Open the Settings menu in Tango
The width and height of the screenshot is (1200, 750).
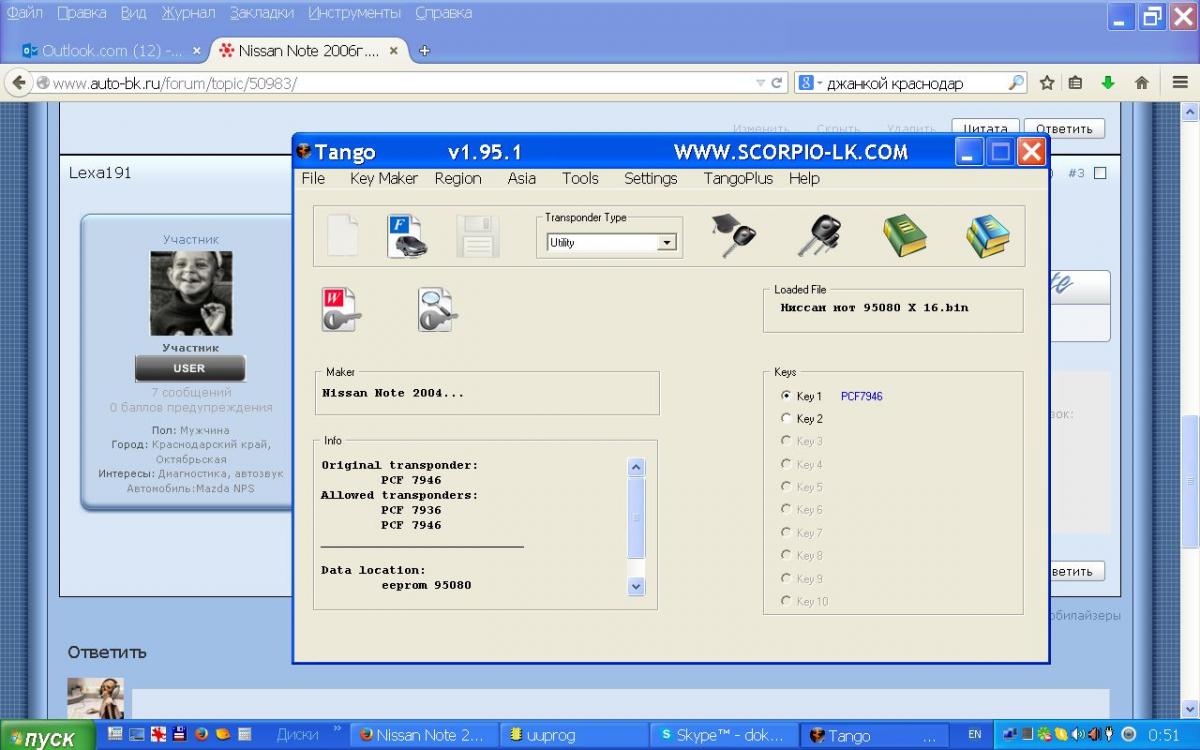click(651, 178)
